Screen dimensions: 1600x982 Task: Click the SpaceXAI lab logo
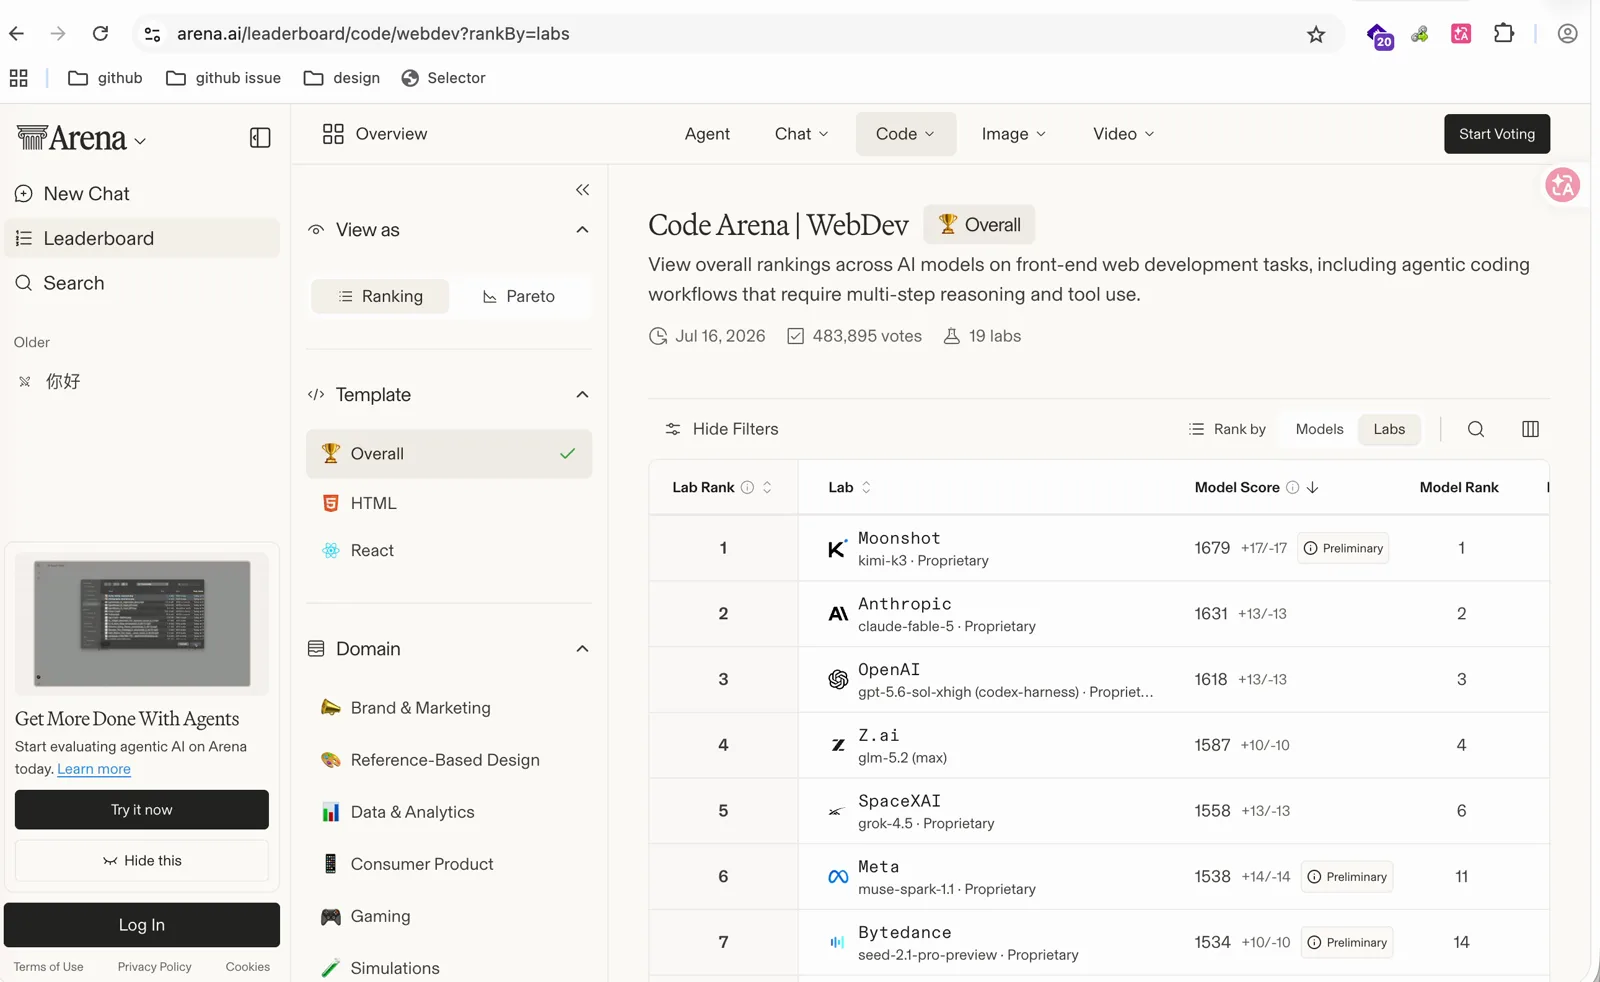[836, 811]
